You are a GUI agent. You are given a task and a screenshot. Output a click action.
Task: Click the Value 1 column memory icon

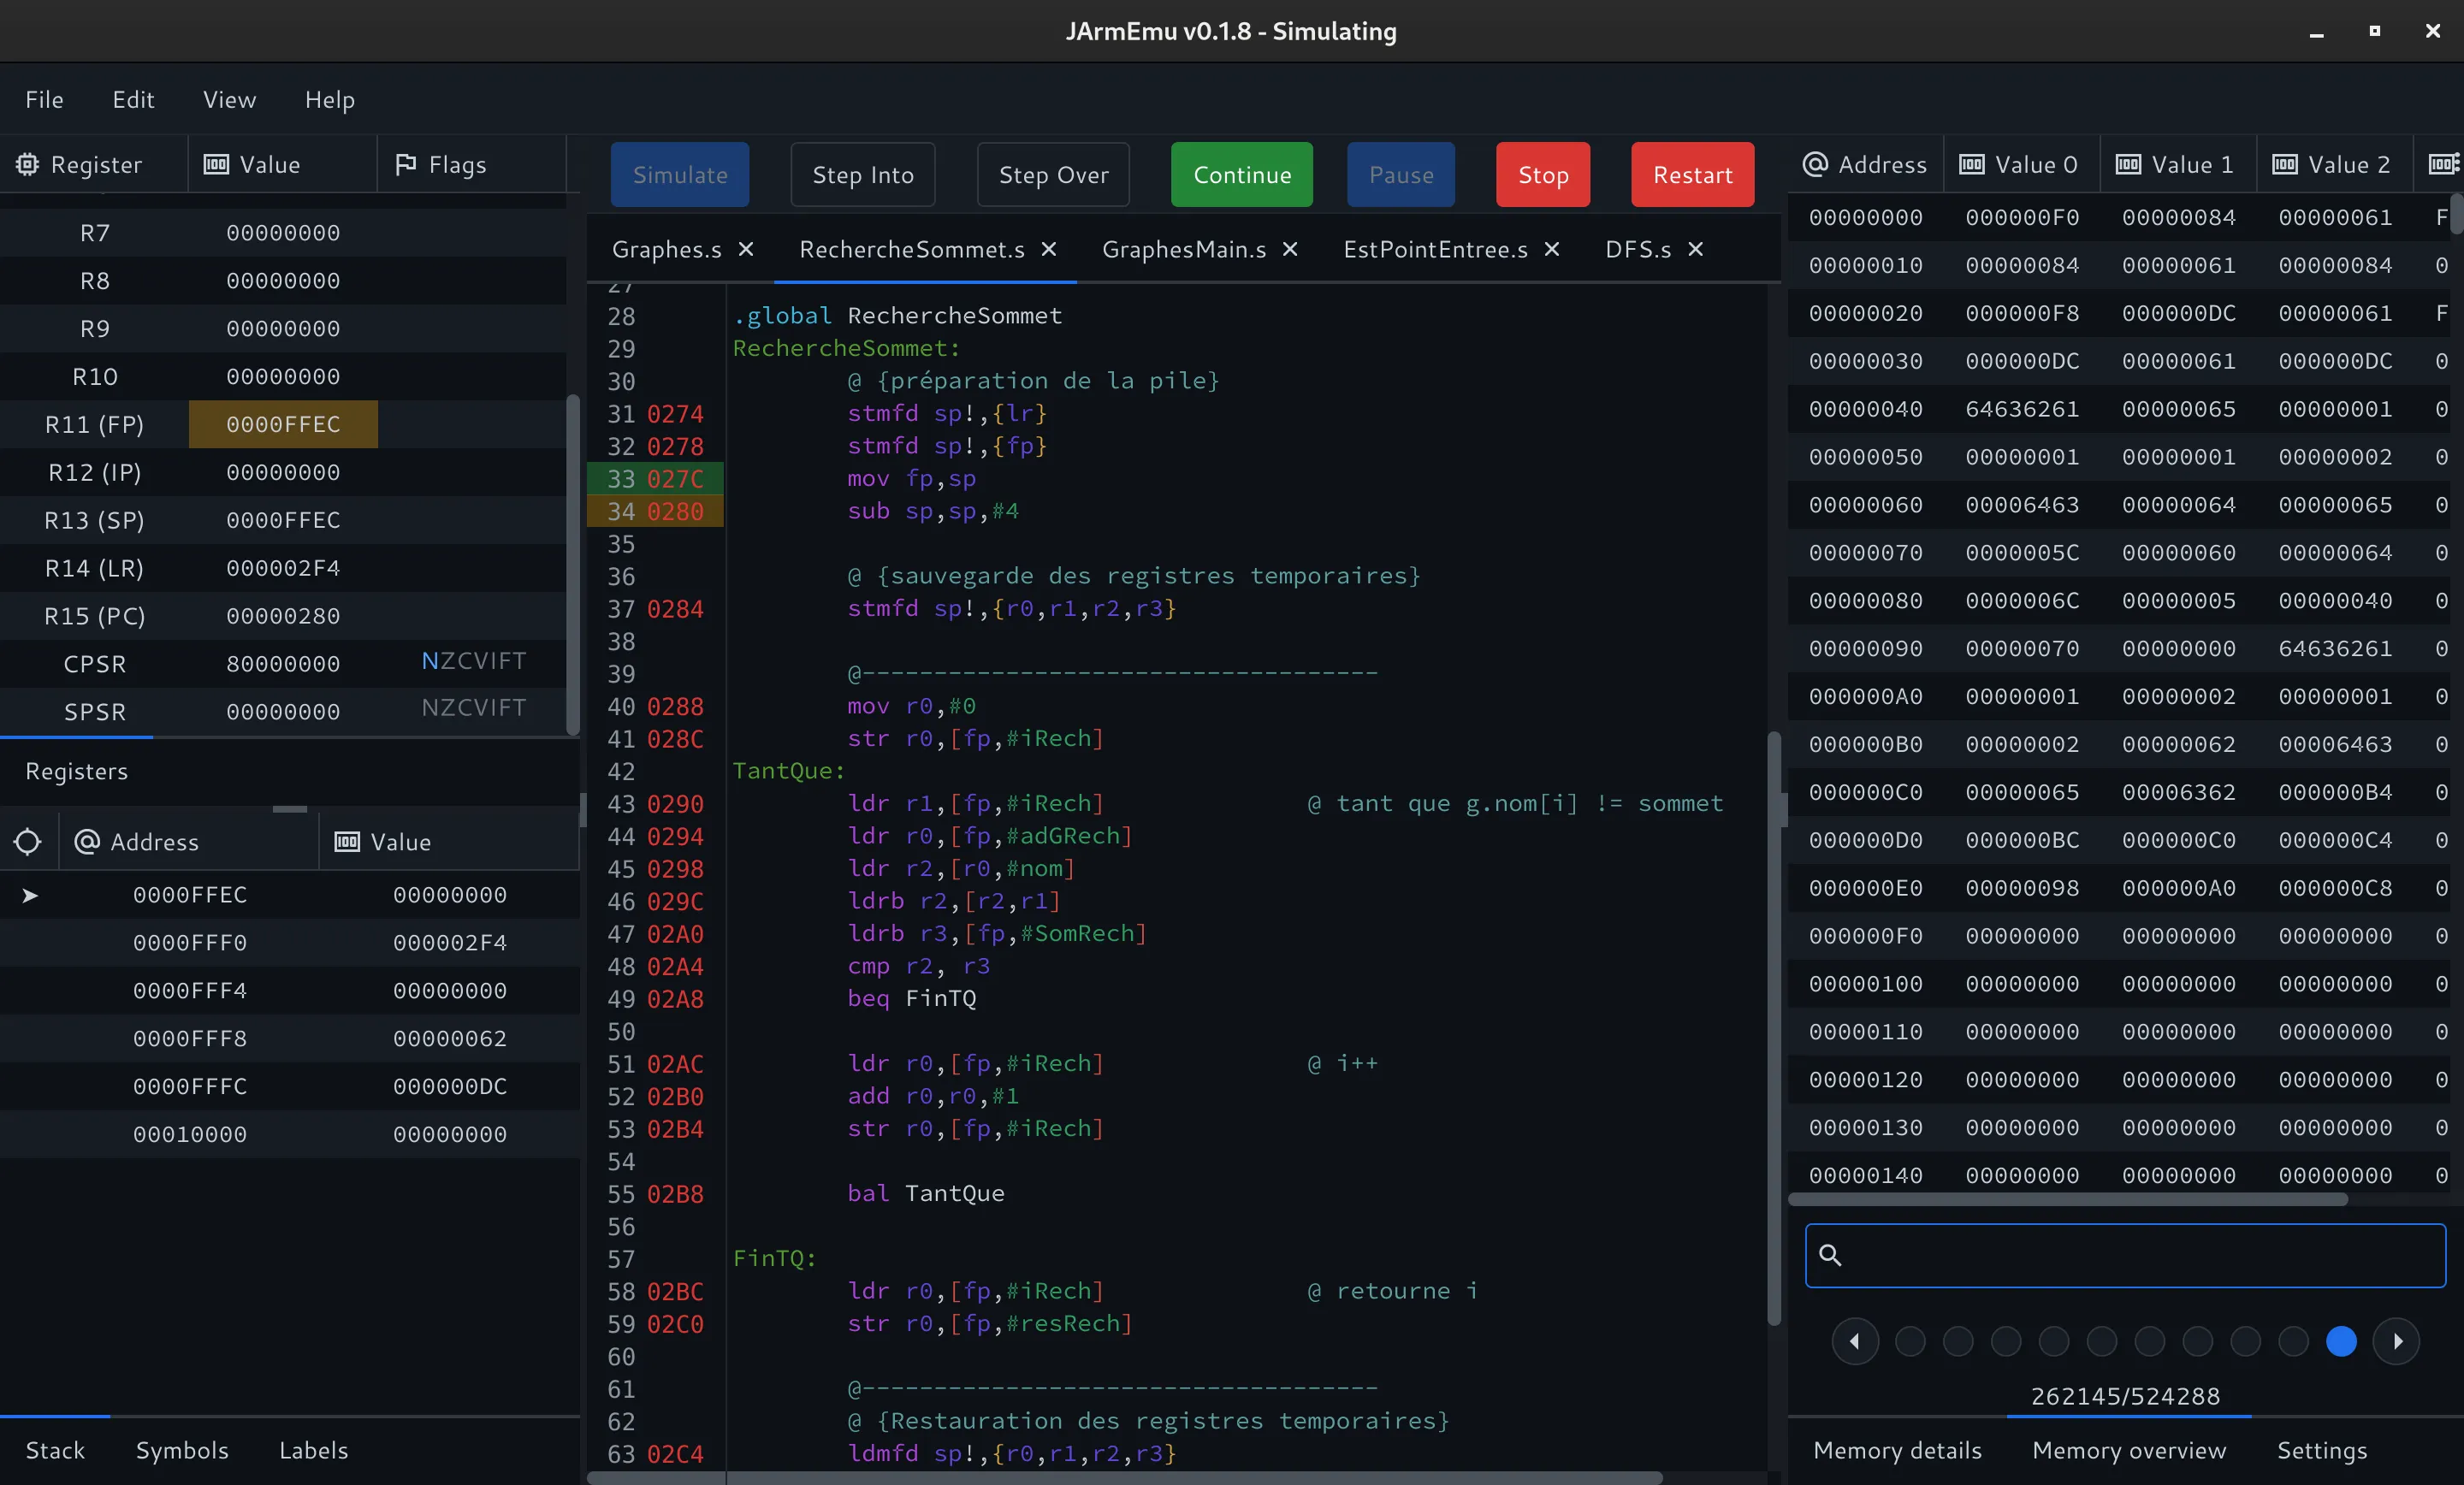click(2128, 164)
